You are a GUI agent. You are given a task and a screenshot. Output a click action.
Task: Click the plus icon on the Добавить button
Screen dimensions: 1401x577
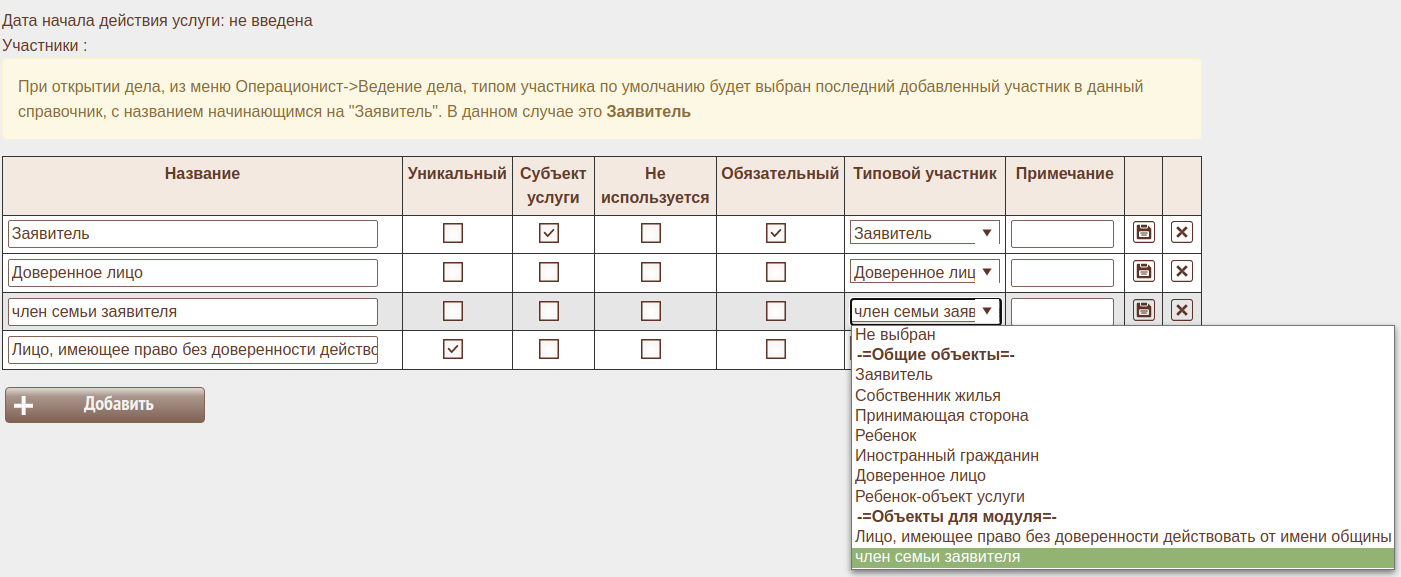click(x=24, y=405)
